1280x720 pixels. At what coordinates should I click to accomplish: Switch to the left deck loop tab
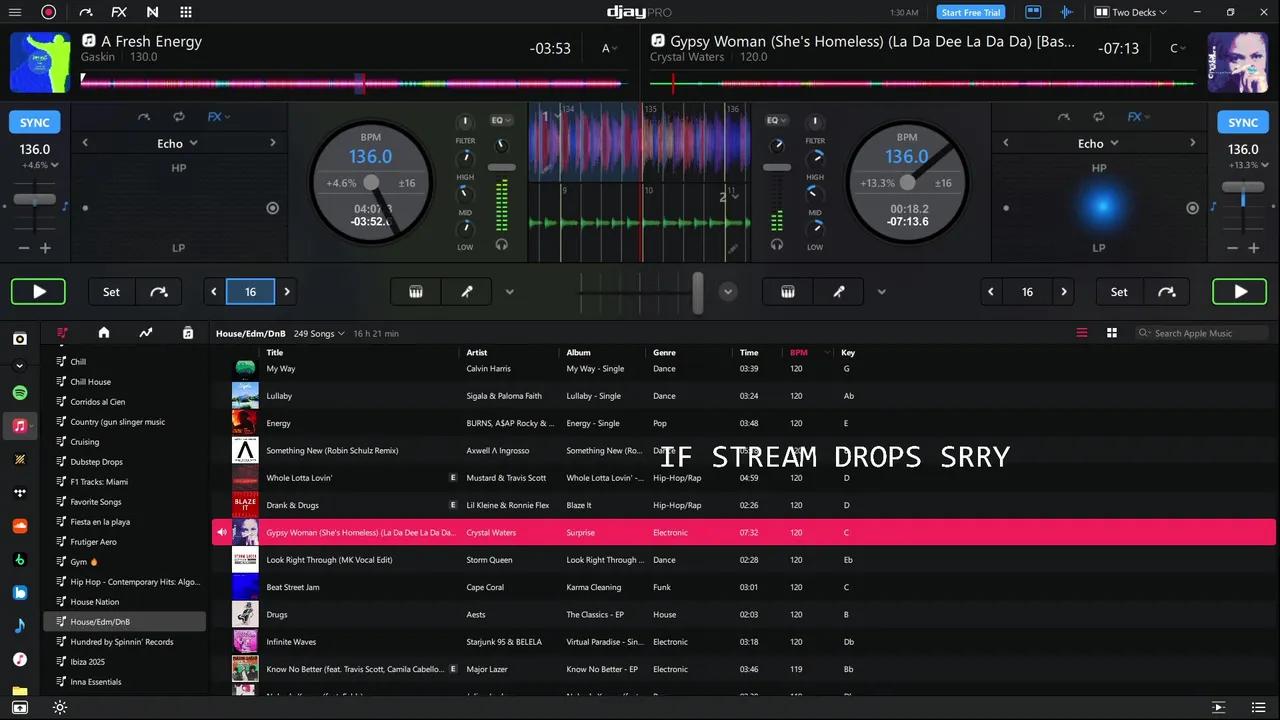[x=179, y=117]
